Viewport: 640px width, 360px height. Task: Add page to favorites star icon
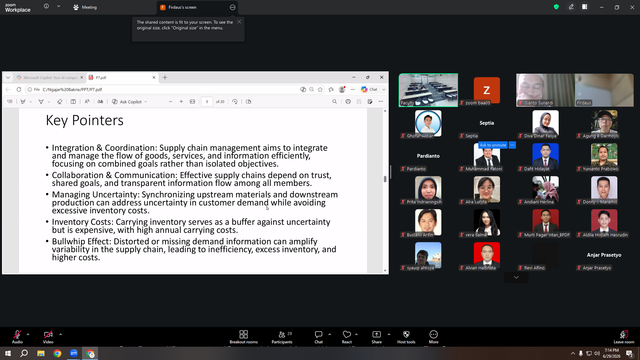coord(320,89)
